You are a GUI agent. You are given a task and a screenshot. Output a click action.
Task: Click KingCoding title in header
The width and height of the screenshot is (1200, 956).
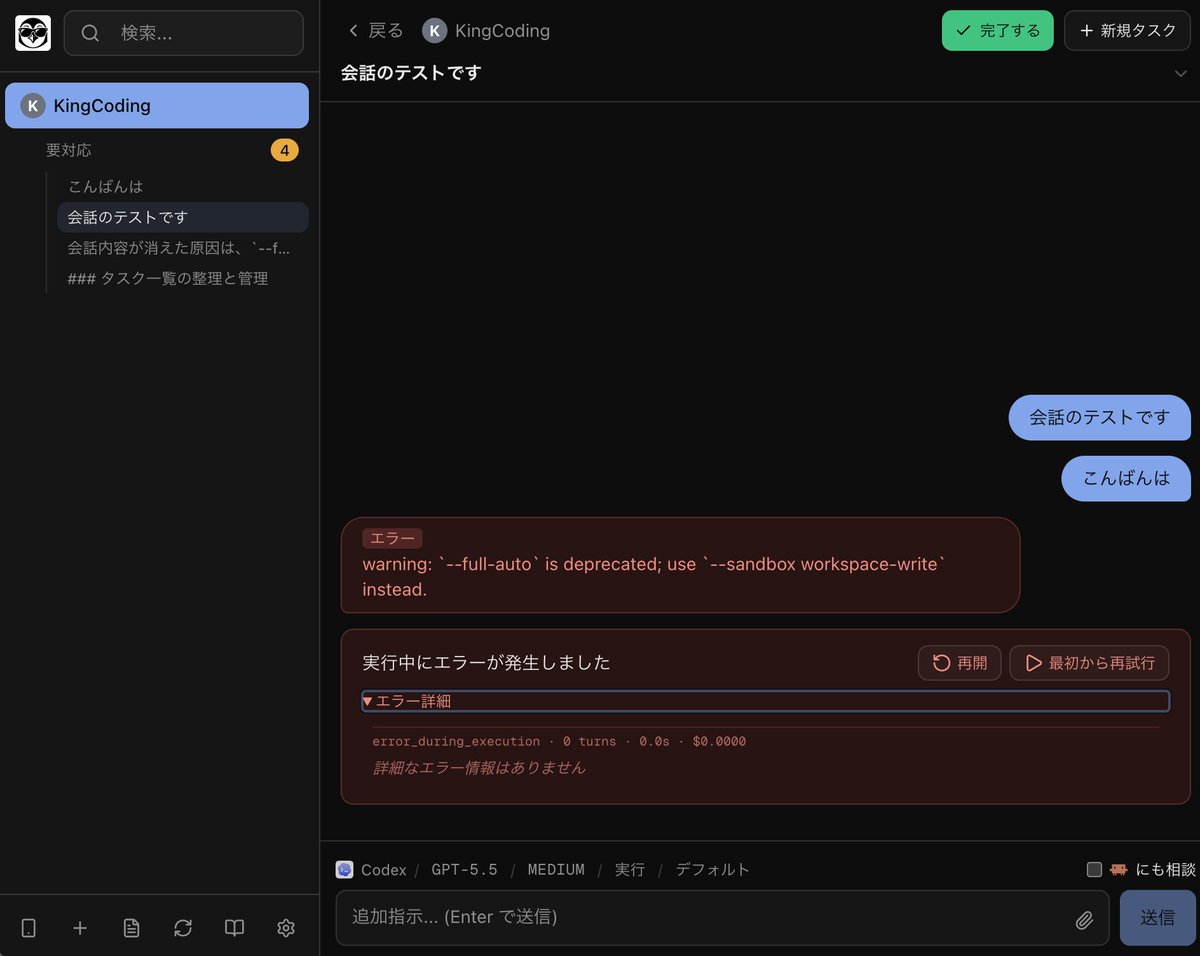pos(502,31)
